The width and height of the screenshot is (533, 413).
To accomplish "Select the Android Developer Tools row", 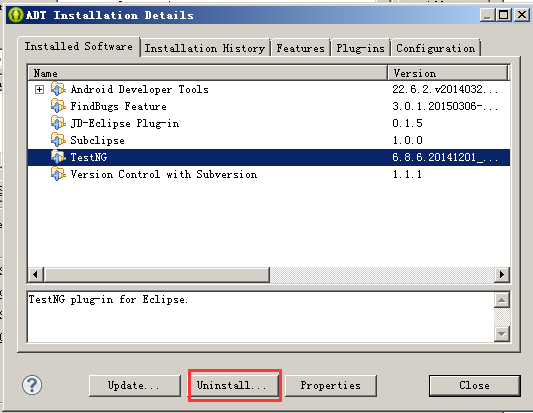I will click(269, 89).
